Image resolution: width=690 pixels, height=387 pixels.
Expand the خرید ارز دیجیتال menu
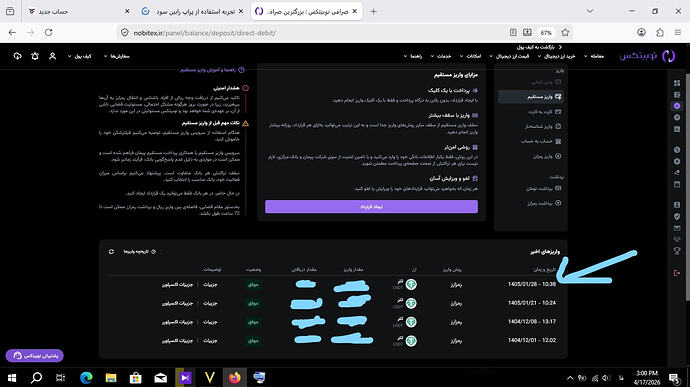(x=556, y=56)
